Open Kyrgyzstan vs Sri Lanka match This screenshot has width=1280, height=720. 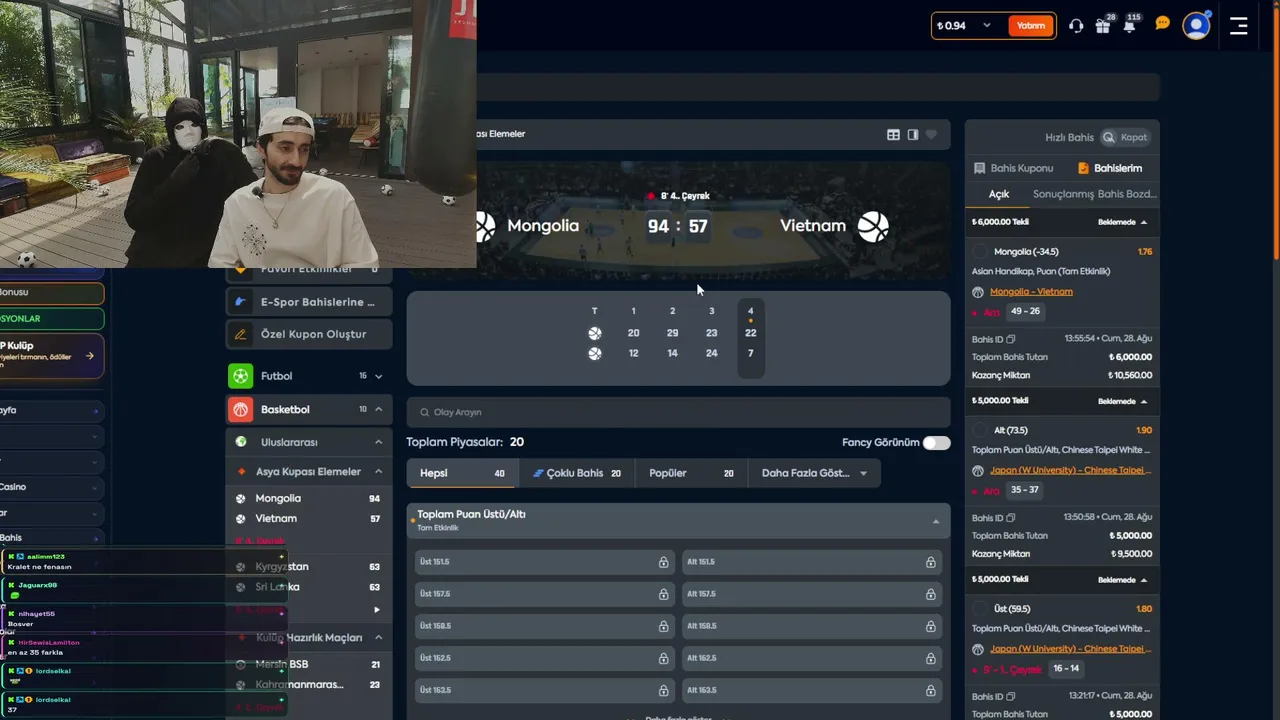pyautogui.click(x=308, y=577)
